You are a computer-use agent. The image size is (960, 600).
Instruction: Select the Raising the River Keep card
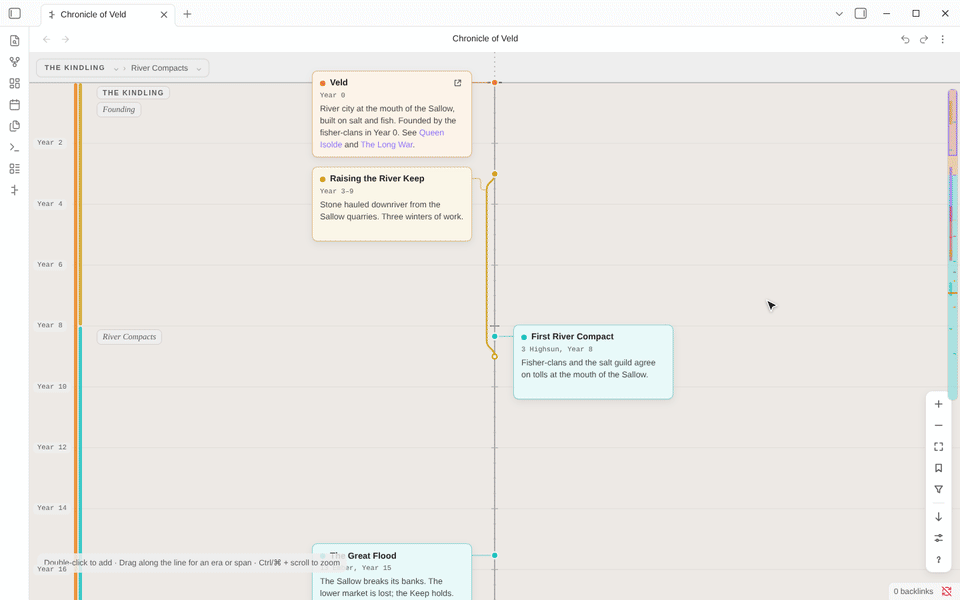point(392,204)
